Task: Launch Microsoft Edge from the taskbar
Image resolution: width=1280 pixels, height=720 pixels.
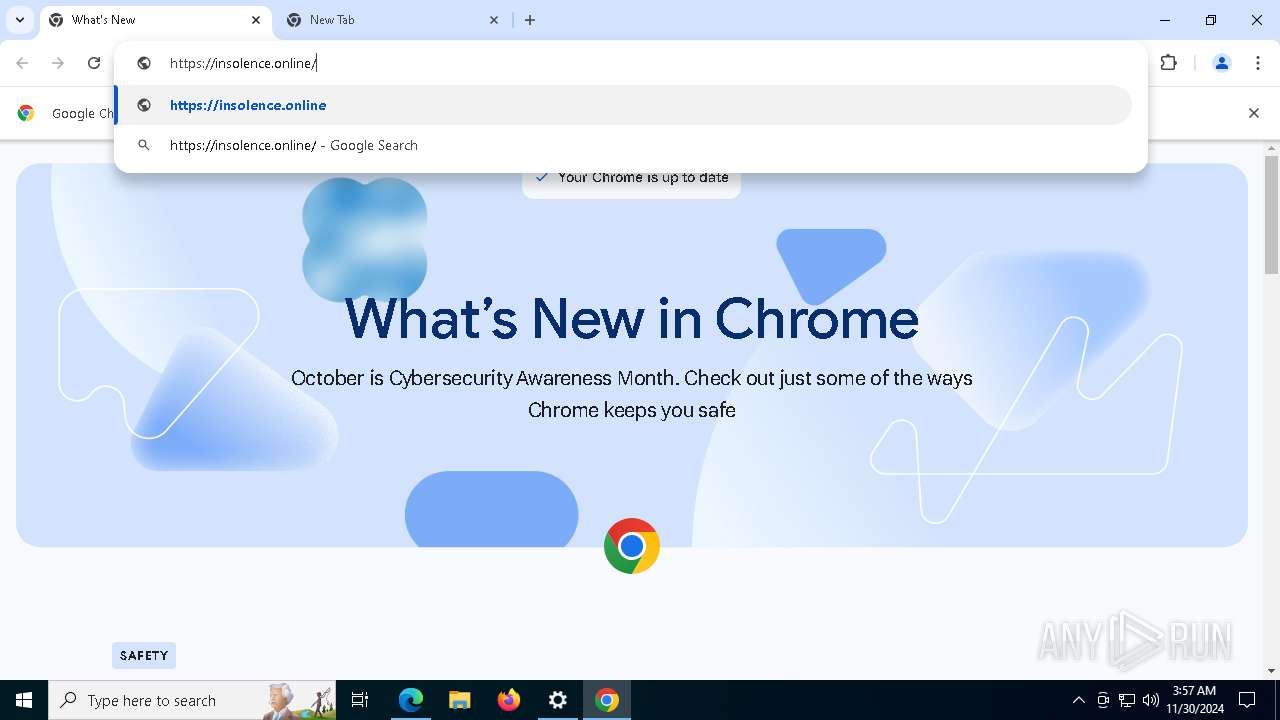Action: pos(411,700)
